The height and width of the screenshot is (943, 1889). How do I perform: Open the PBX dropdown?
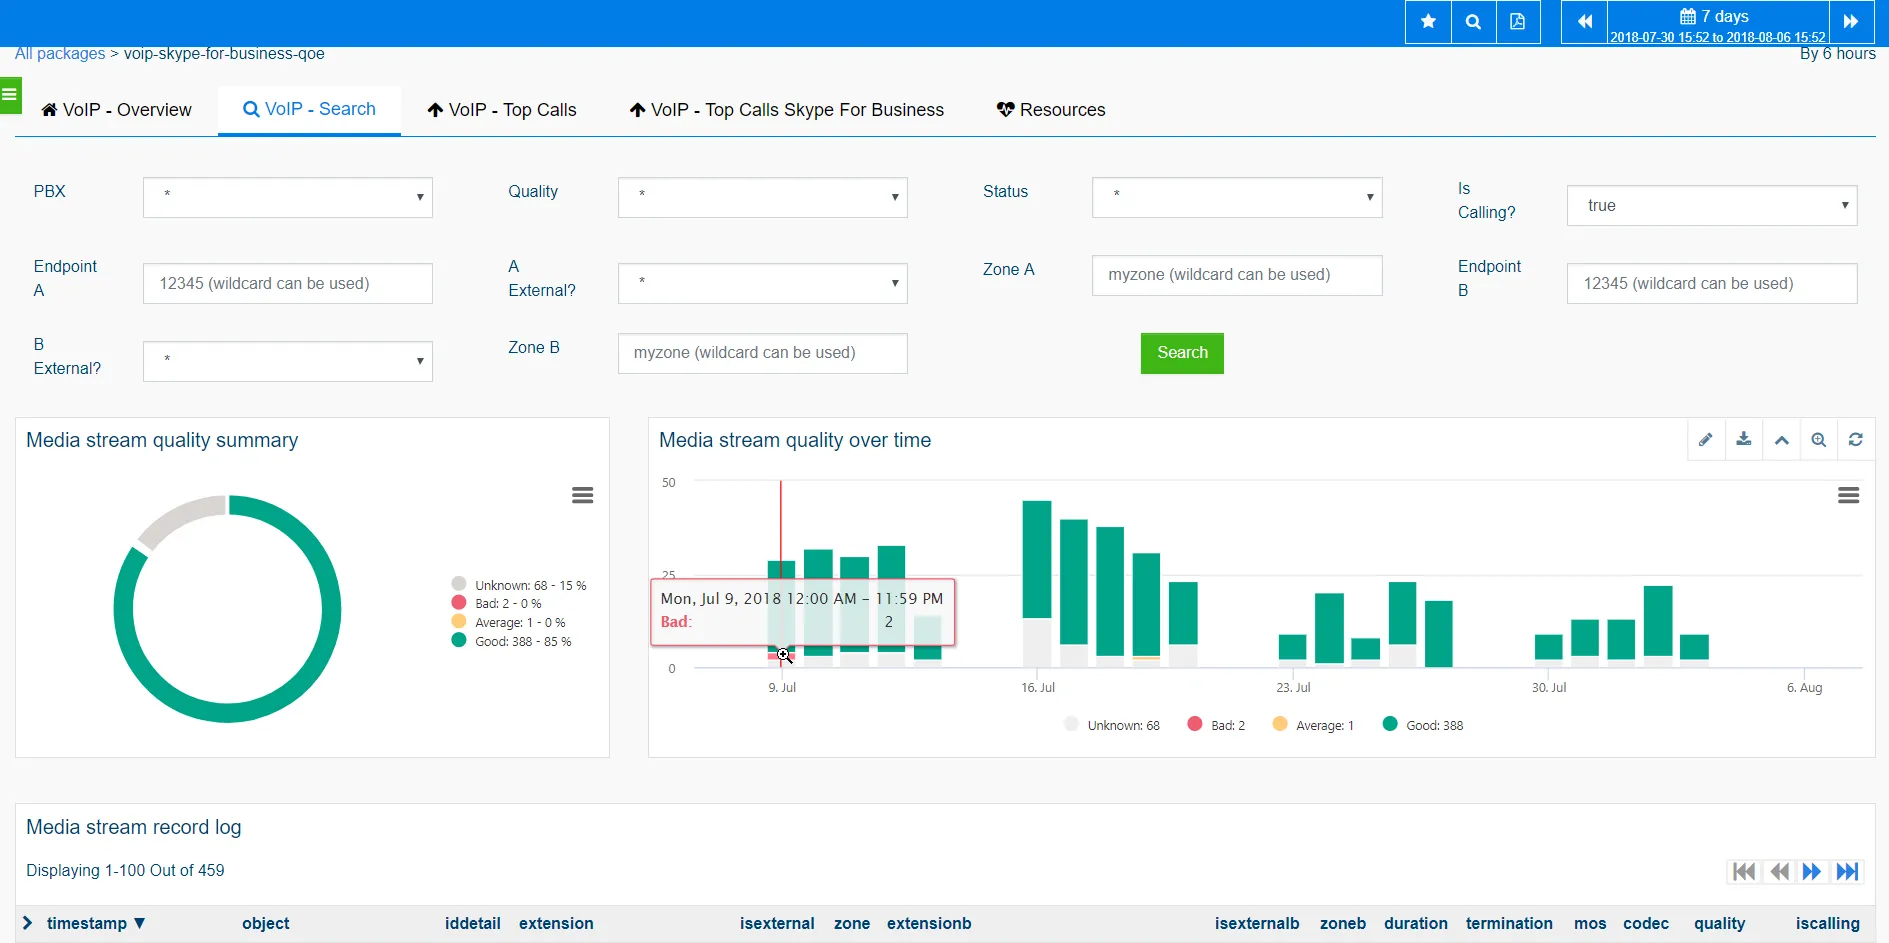288,197
